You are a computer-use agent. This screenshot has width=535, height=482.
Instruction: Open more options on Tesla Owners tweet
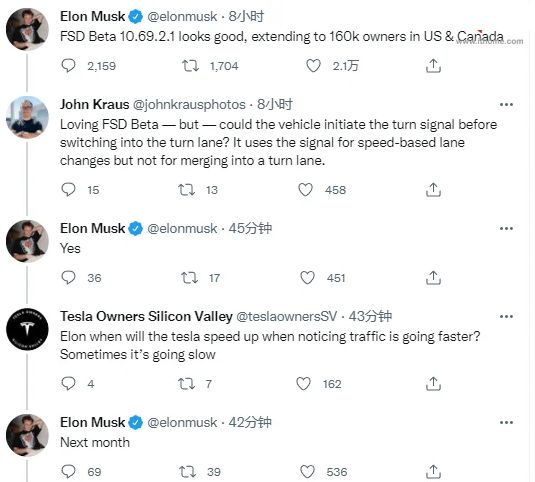click(x=506, y=317)
